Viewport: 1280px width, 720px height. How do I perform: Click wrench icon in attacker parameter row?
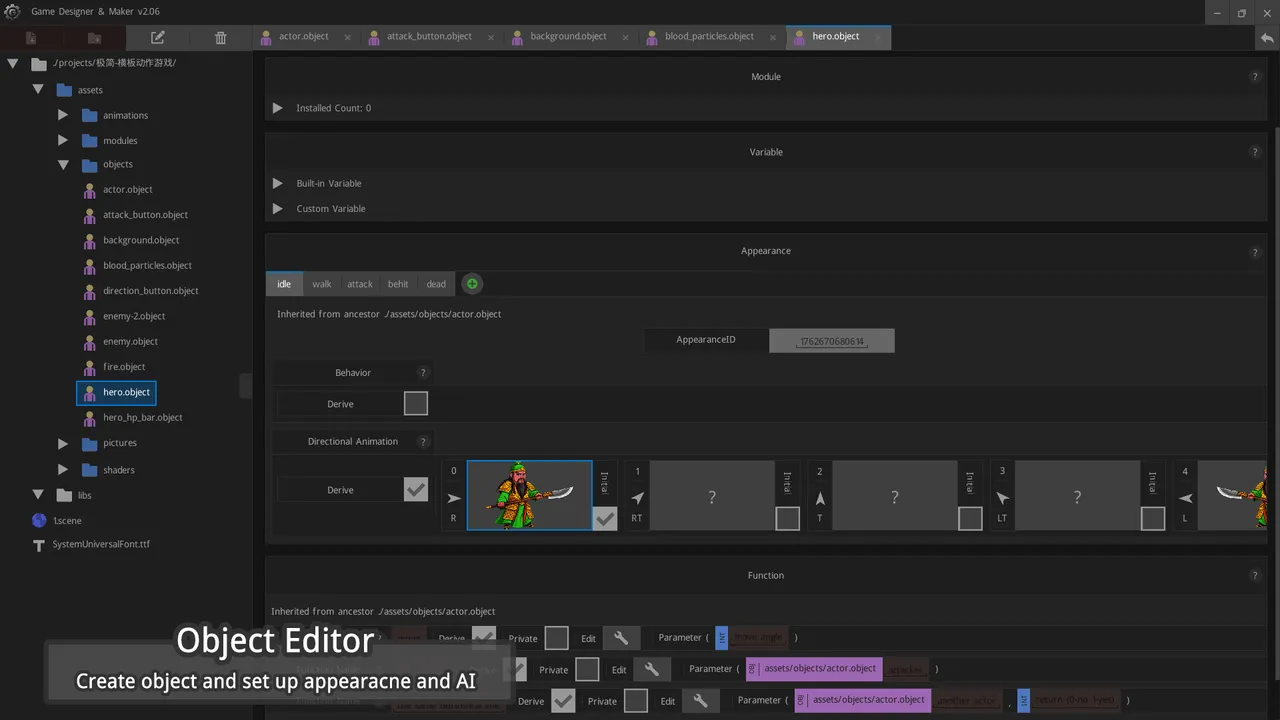pos(652,669)
